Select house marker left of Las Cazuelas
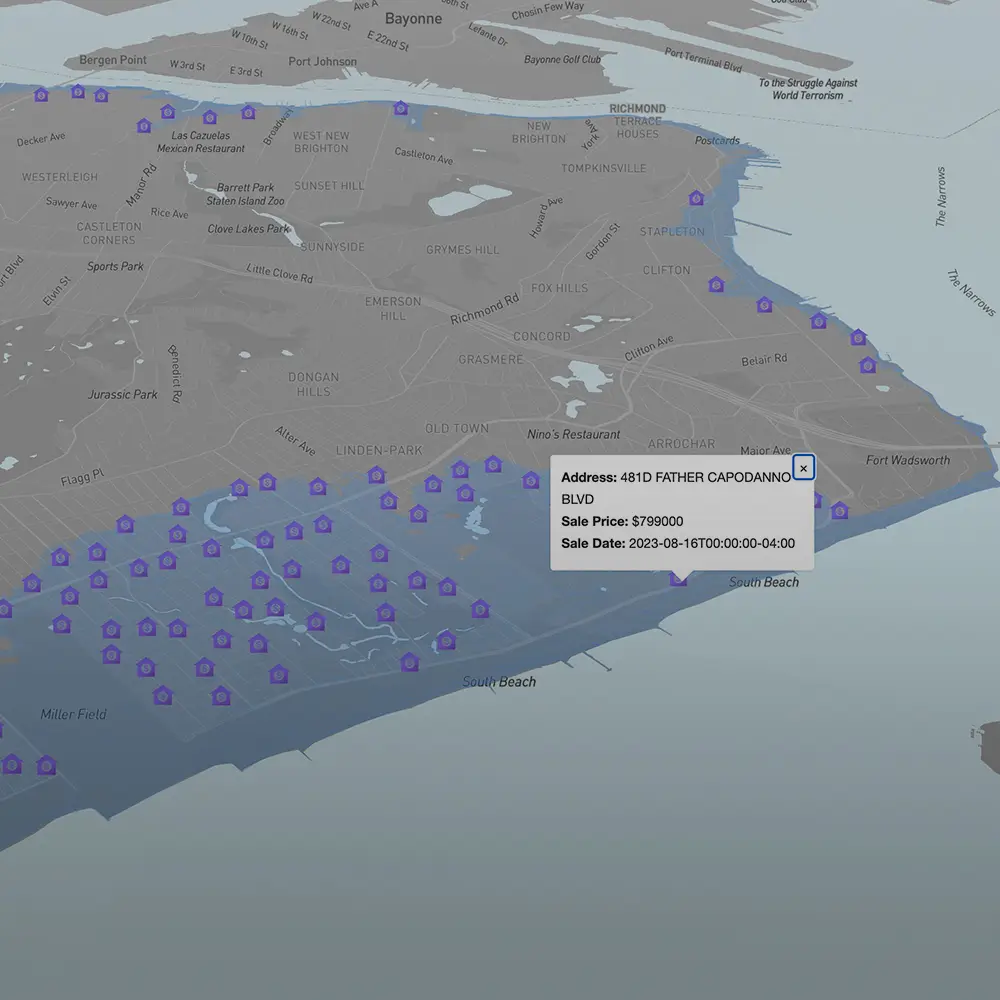1000x1000 pixels. (144, 127)
